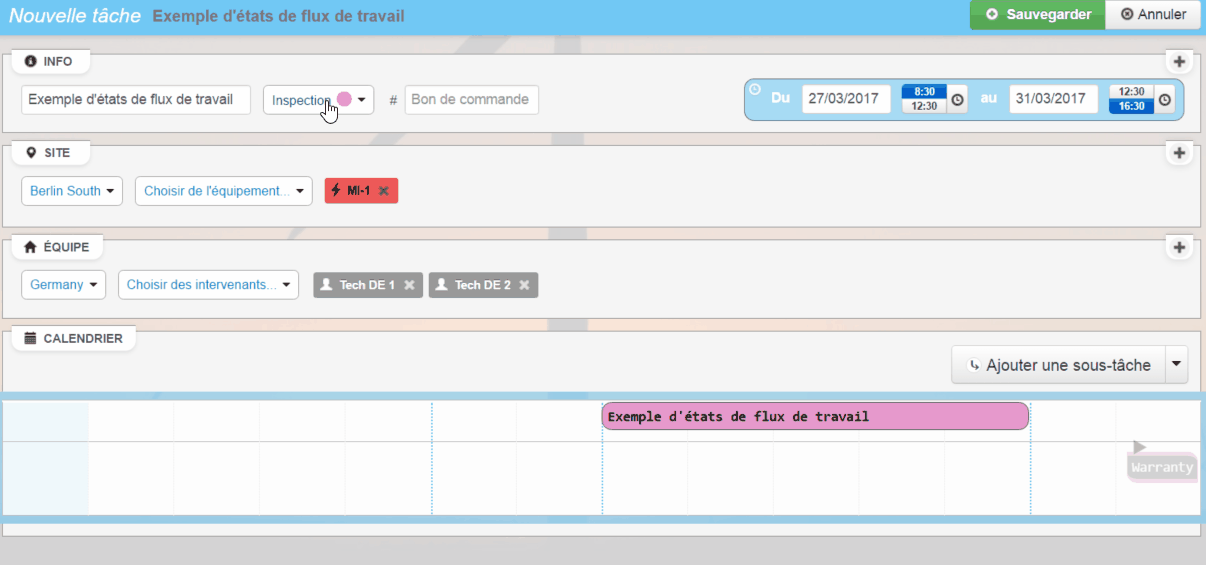Viewport: 1206px width, 565px height.
Task: Select the 8:30 start time option
Action: (924, 92)
